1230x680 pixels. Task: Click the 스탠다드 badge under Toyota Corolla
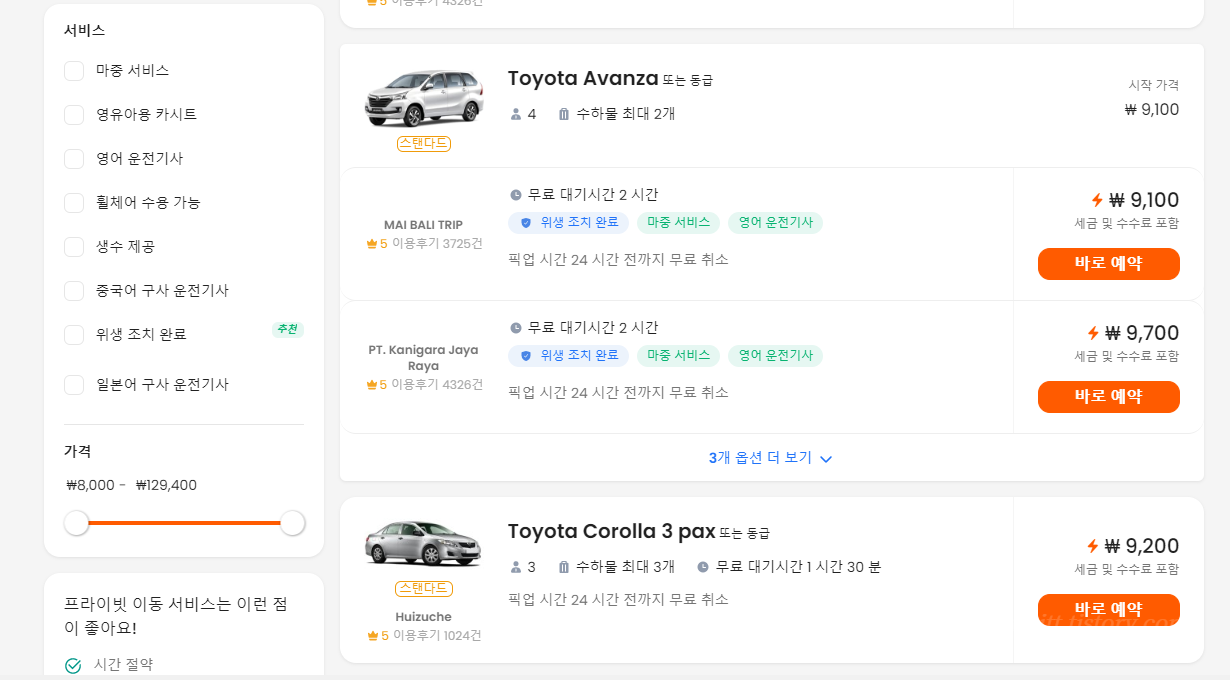point(424,589)
